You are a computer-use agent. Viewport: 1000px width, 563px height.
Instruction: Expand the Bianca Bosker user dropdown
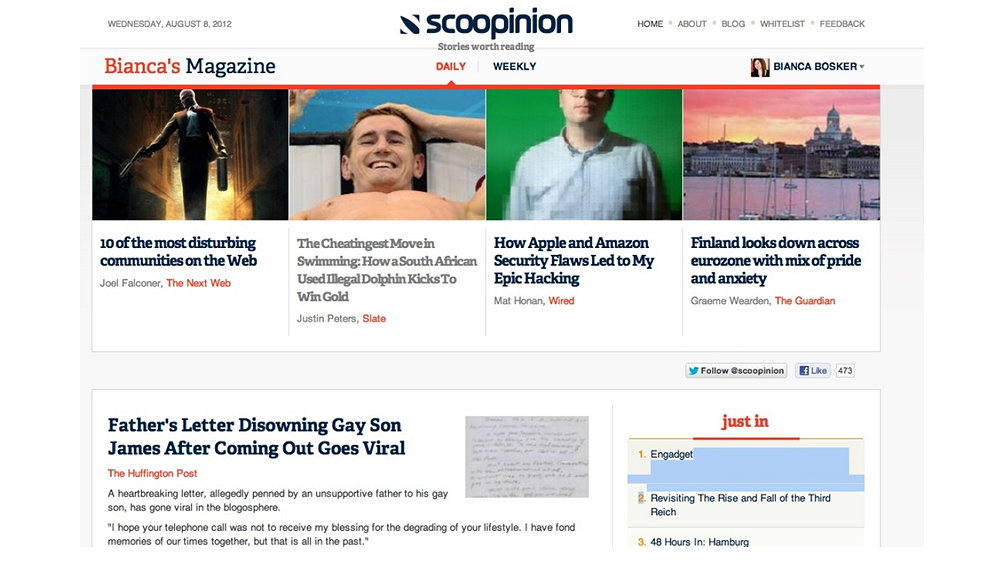coord(862,67)
